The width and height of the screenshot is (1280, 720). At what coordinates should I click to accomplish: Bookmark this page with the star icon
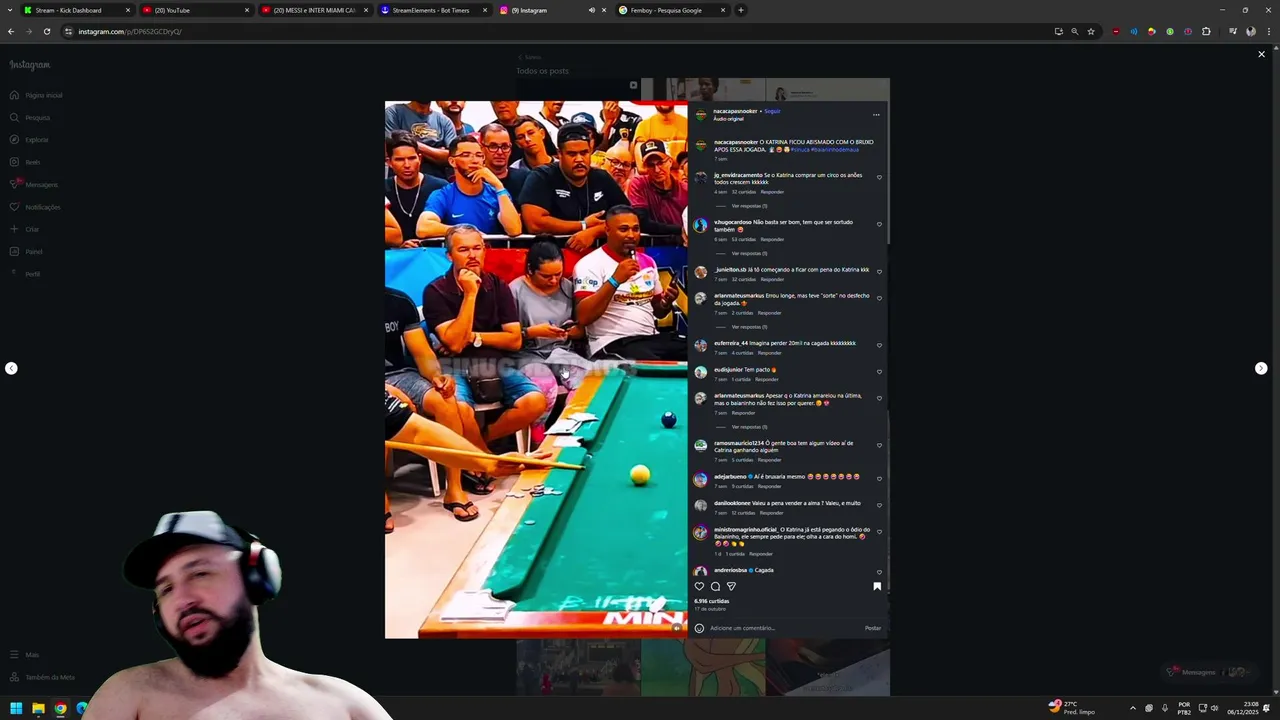[x=1091, y=31]
